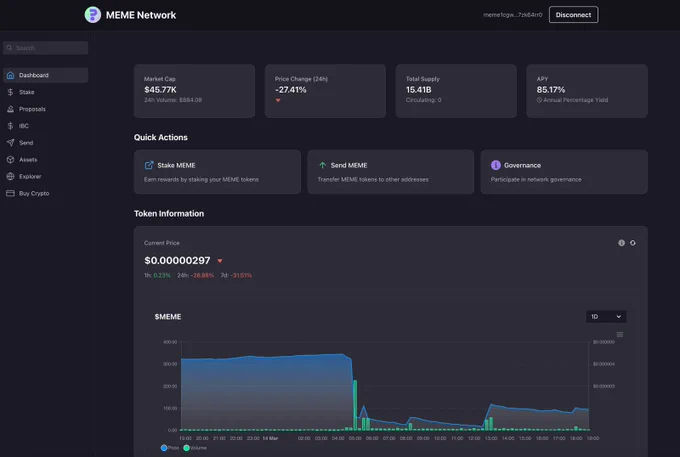Click the tall green volume bar near 05:00

(x=355, y=405)
